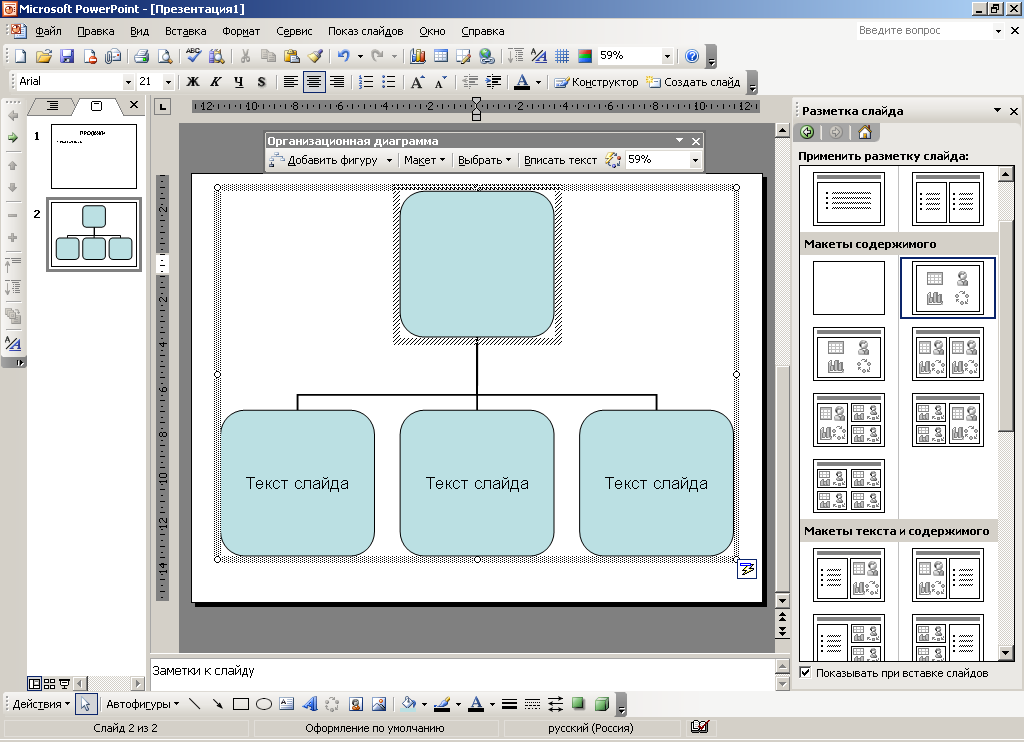Screen dimensions: 1024x742
Task: Open the line color picker
Action: click(458, 704)
